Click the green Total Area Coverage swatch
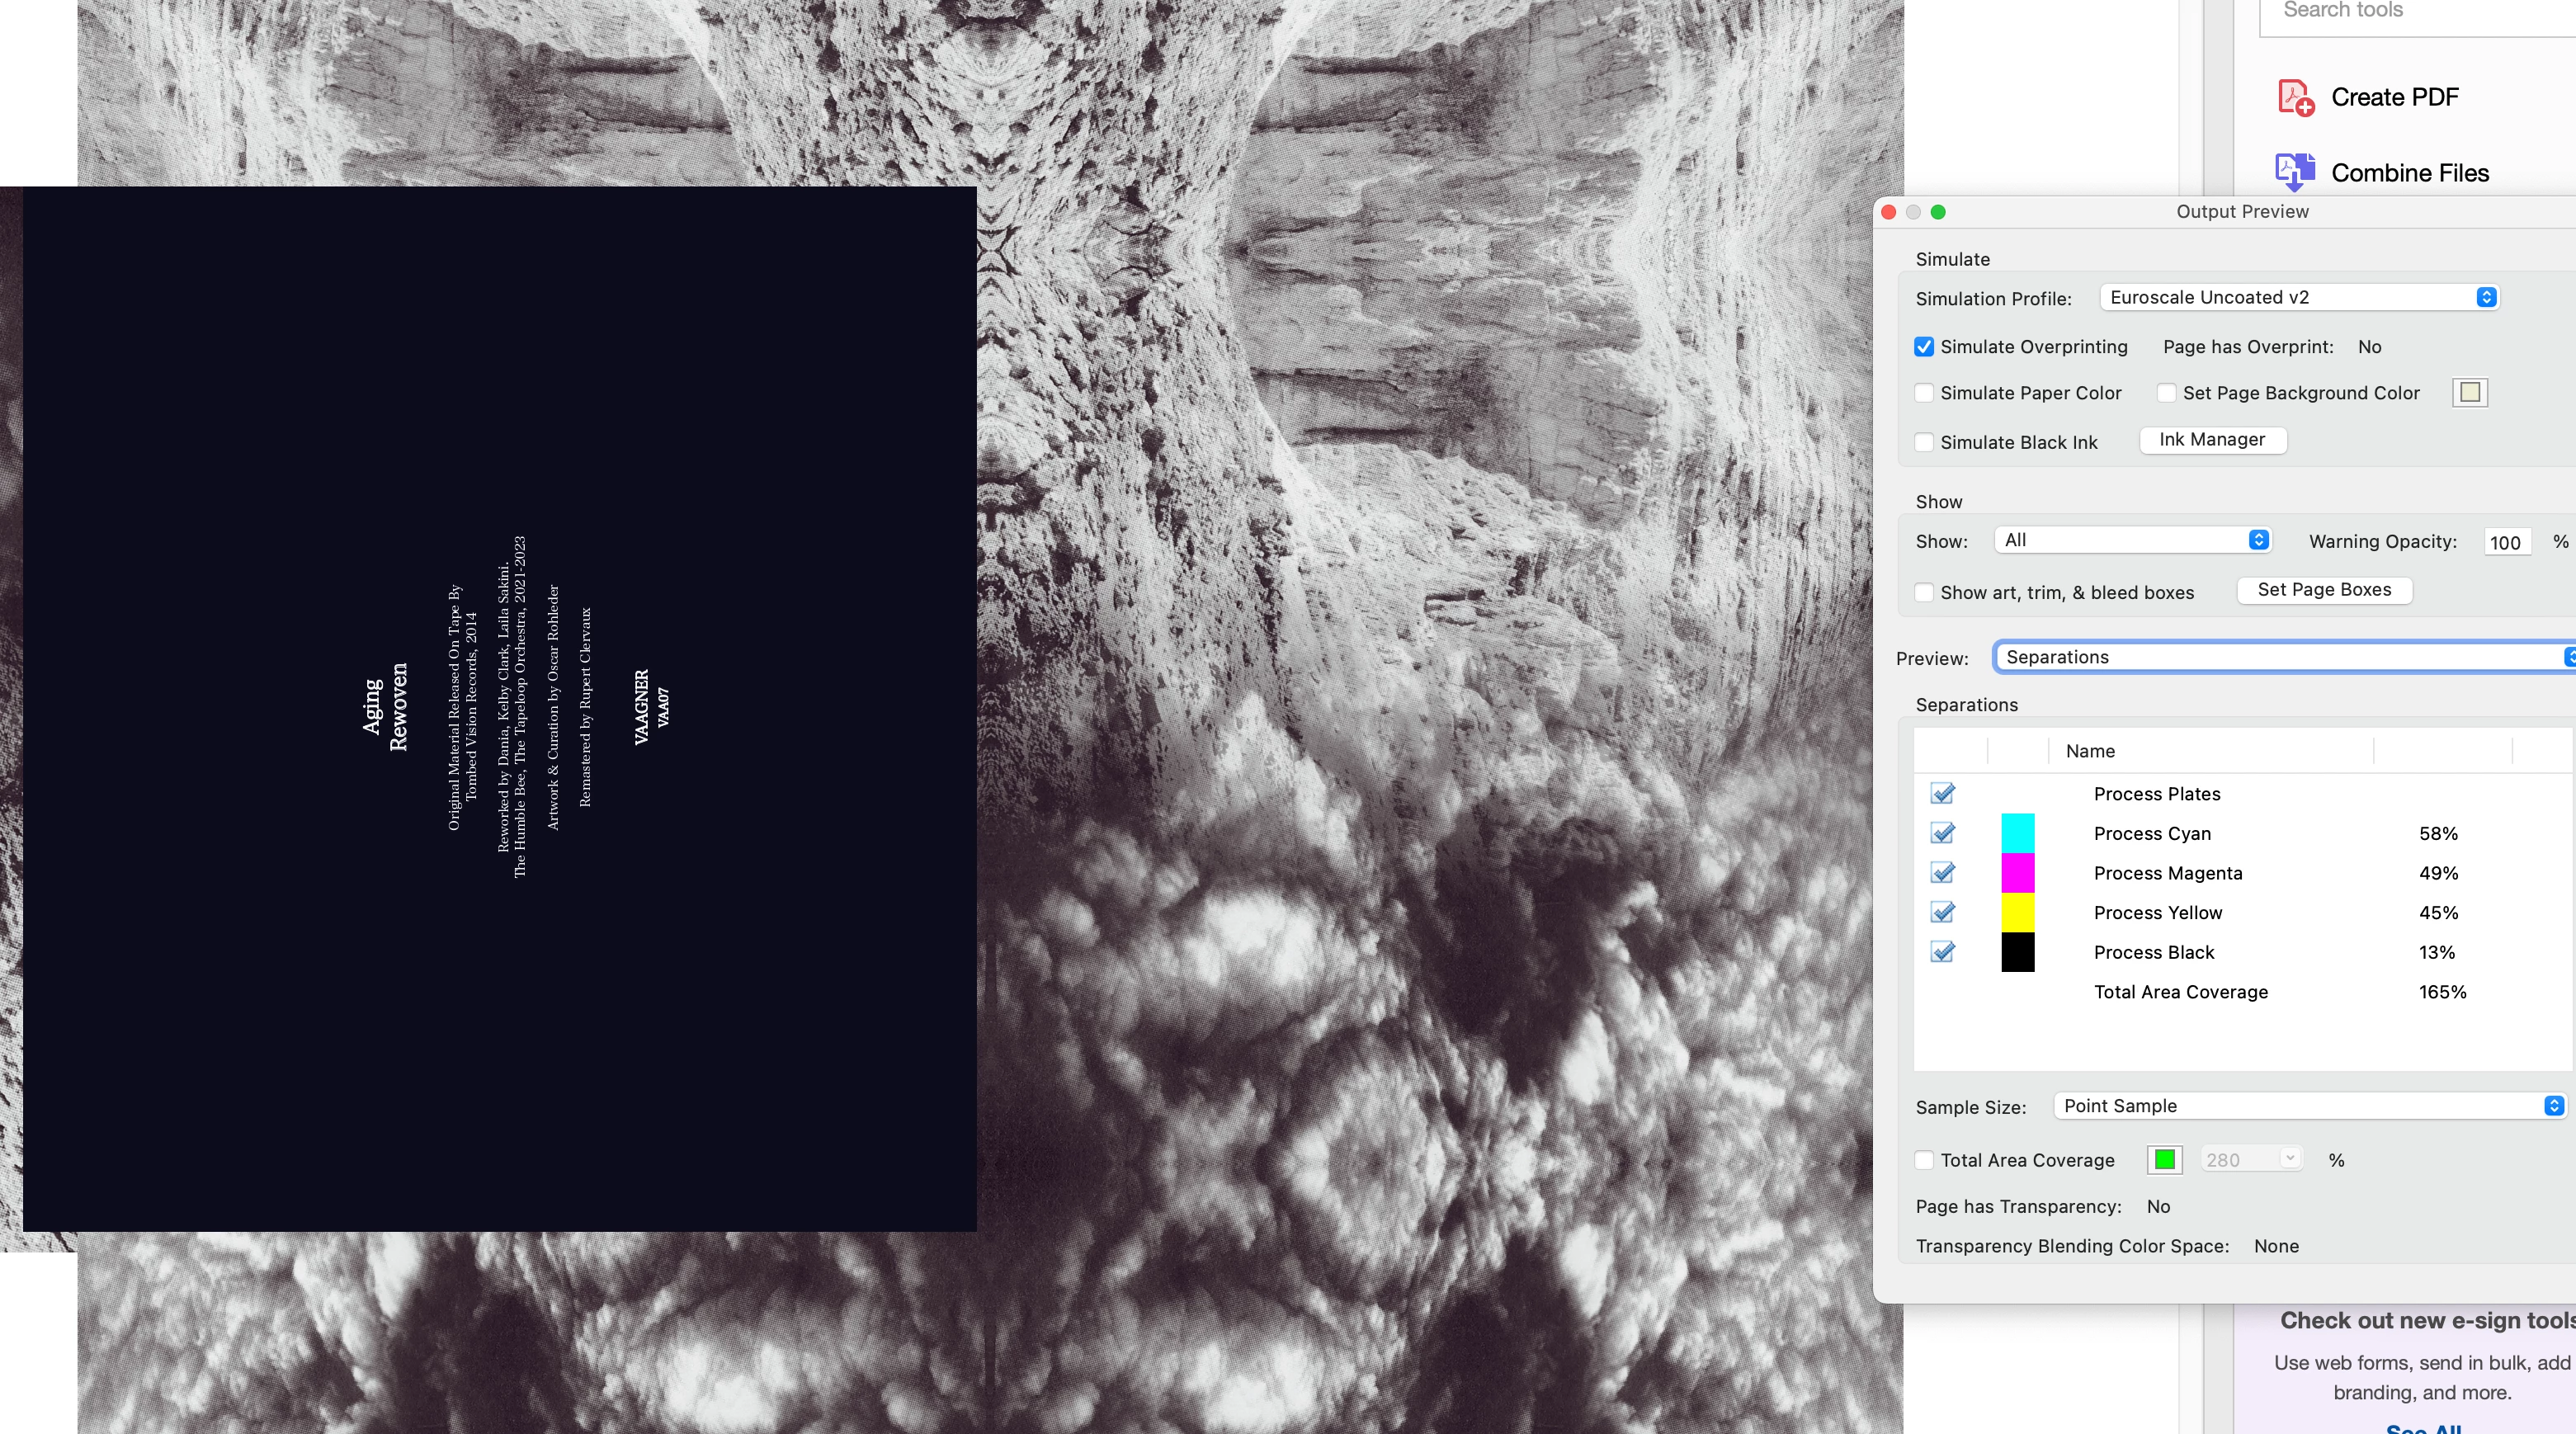This screenshot has height=1434, width=2576. (x=2164, y=1160)
